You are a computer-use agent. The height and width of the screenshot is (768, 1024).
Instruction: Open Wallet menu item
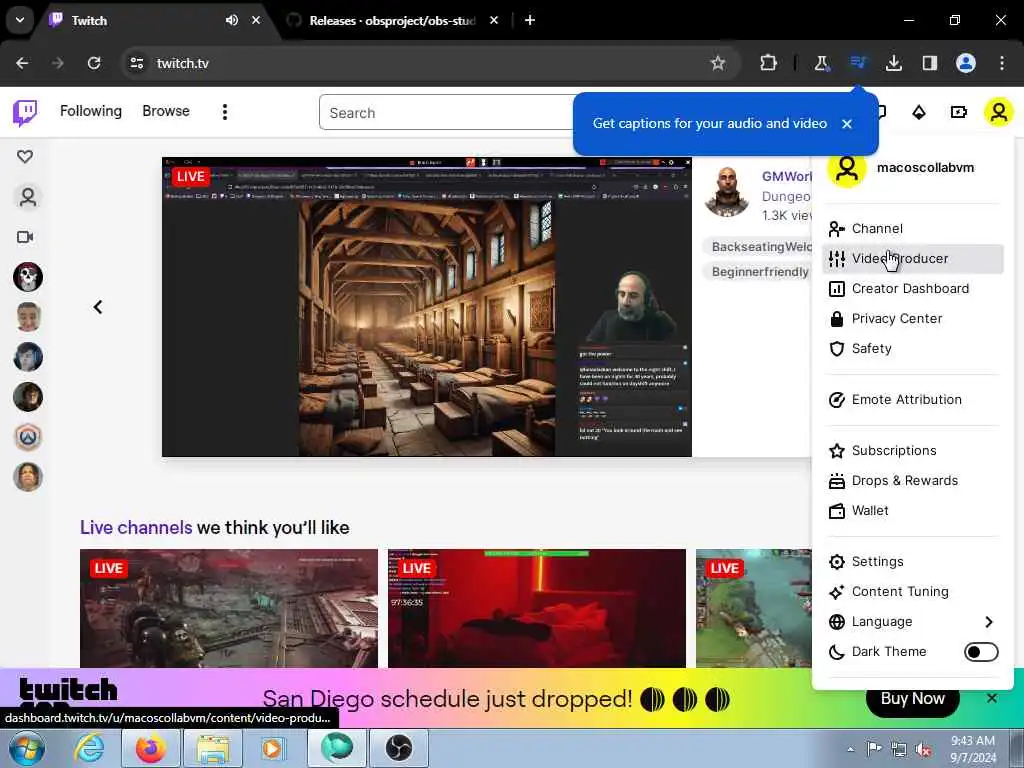912,511
